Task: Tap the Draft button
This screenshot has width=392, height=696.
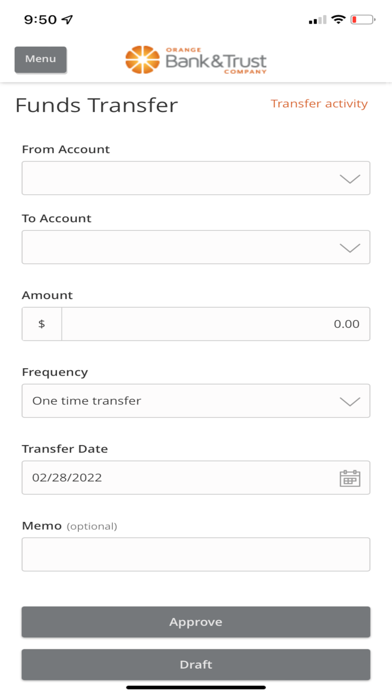Action: coord(196,664)
